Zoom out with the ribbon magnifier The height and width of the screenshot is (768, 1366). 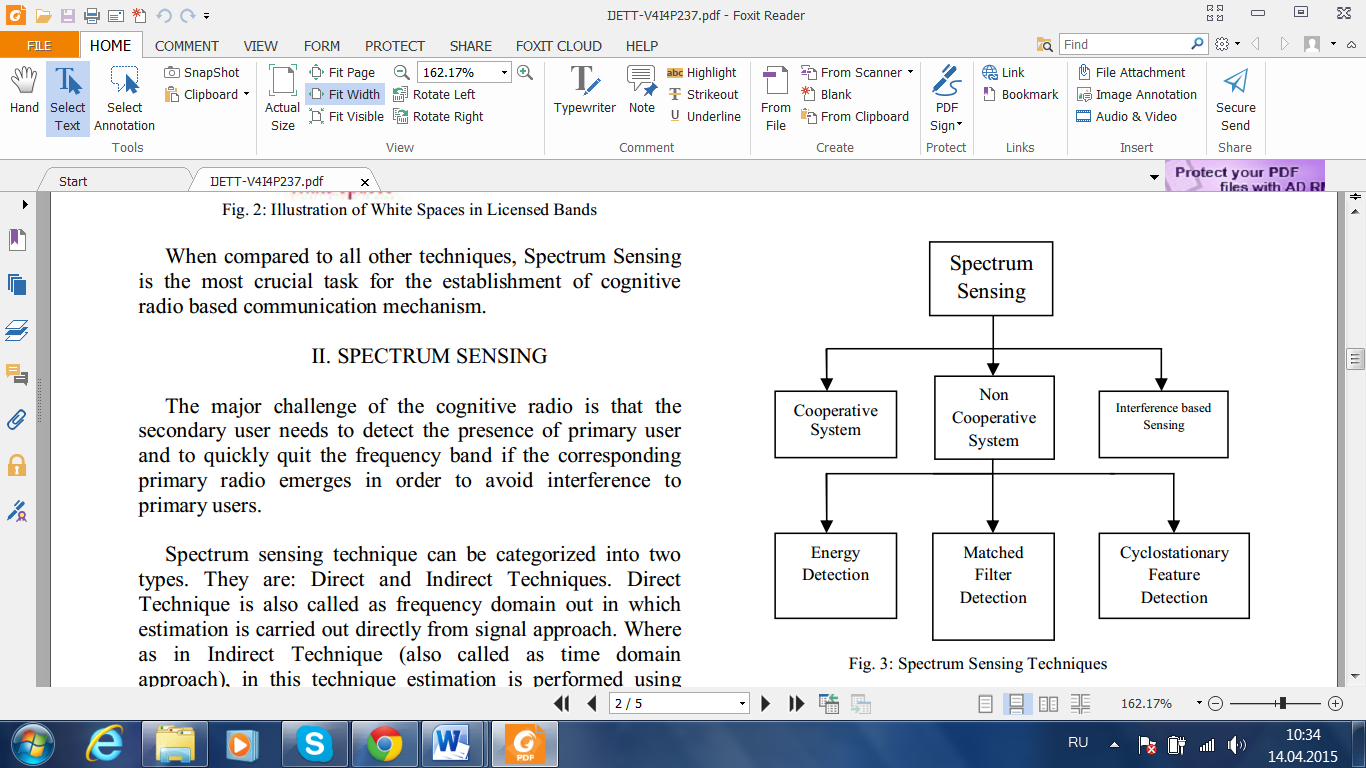(402, 72)
